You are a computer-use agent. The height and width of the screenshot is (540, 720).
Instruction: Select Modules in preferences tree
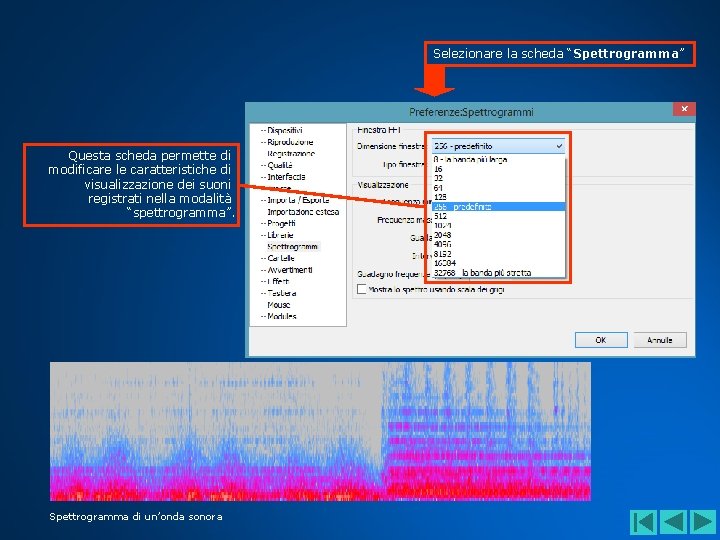[x=281, y=316]
